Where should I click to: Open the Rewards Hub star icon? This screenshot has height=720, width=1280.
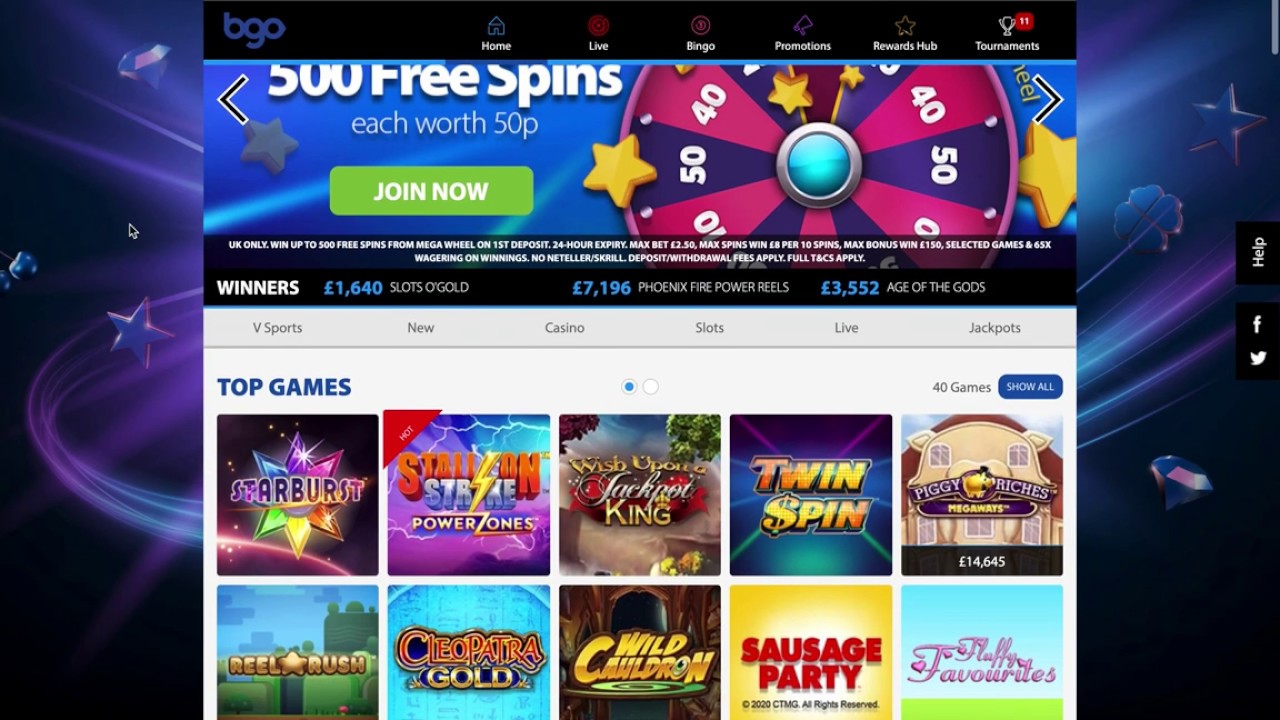[905, 26]
